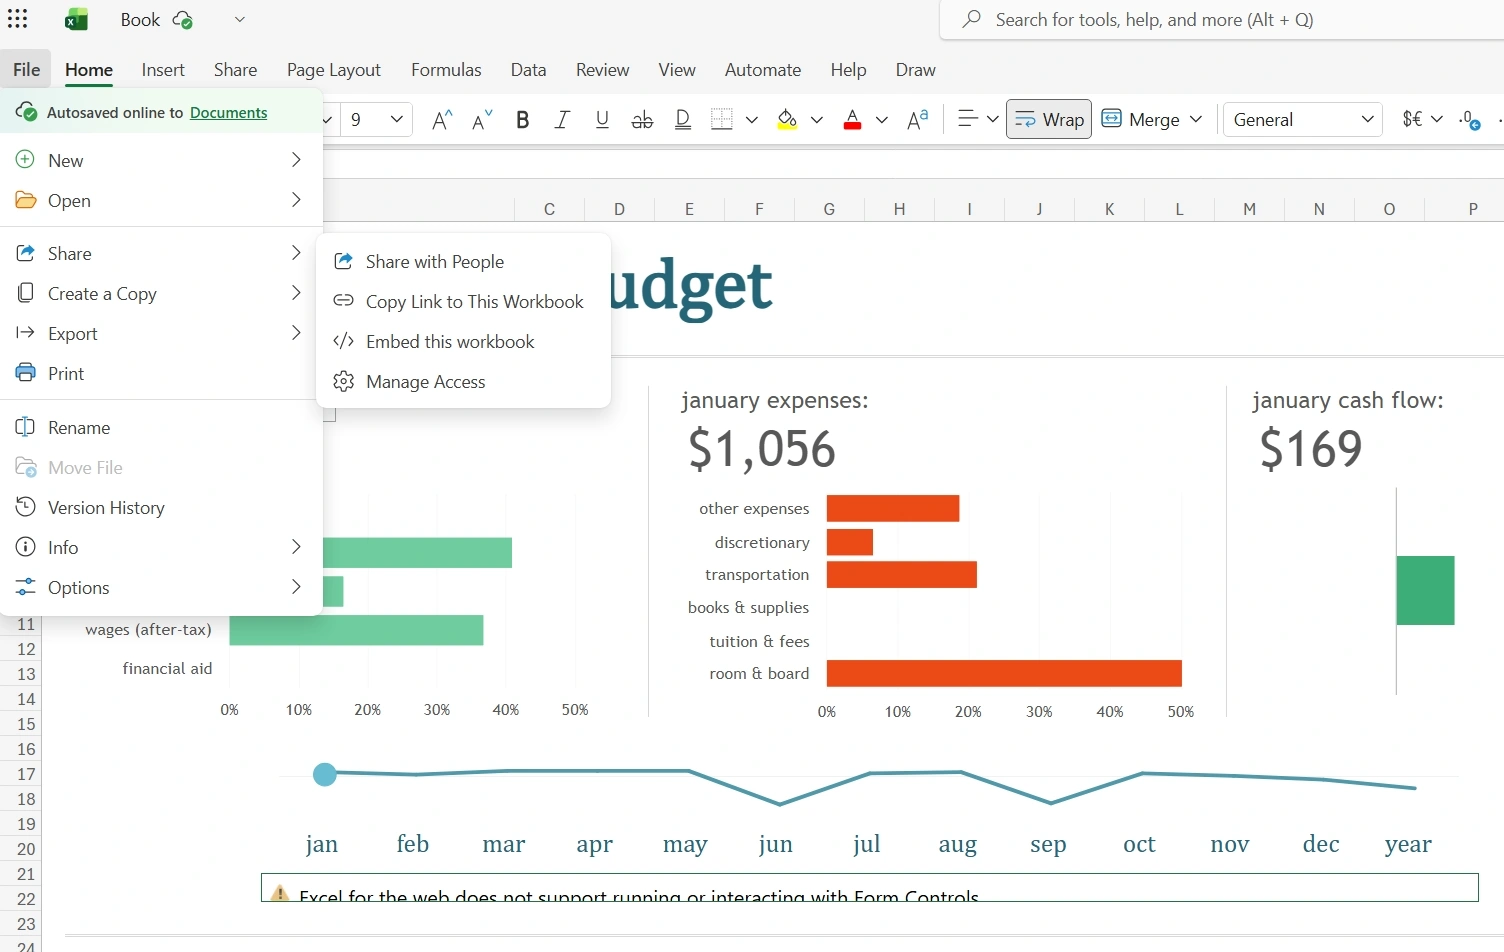Click the cell alignment icon
The width and height of the screenshot is (1504, 952).
(967, 120)
